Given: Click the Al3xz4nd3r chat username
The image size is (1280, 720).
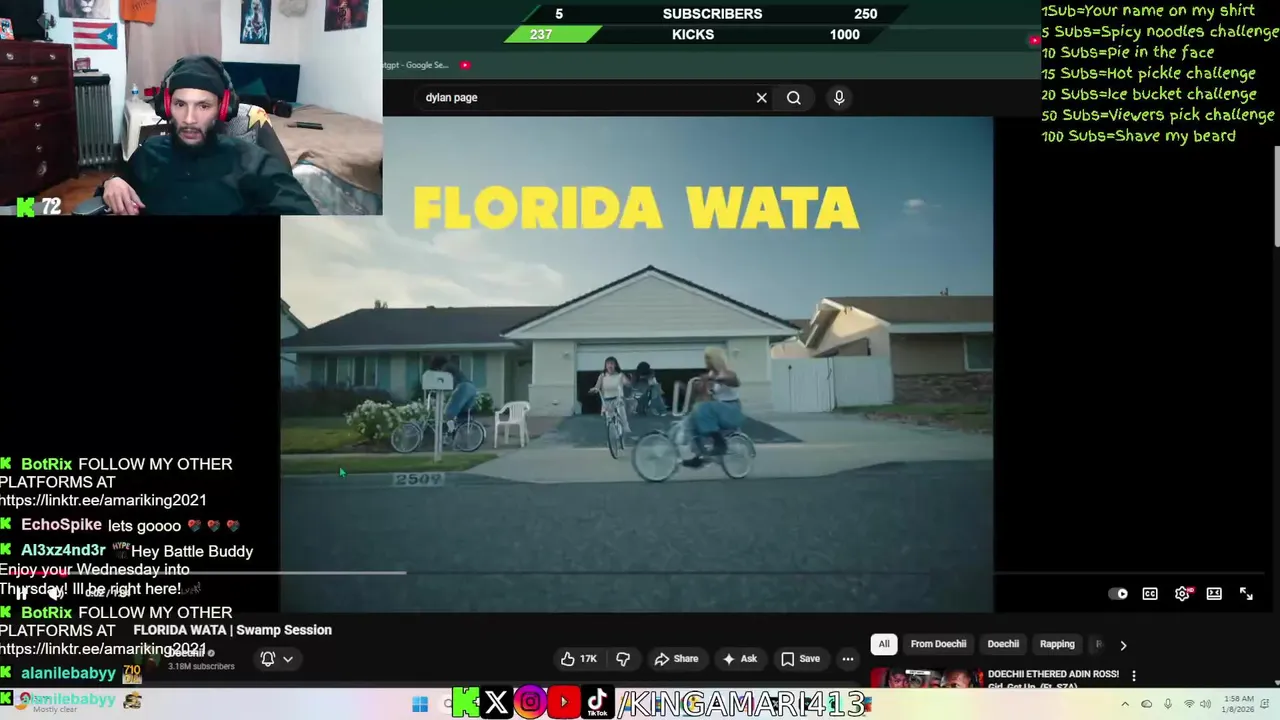Looking at the screenshot, I should (63, 550).
